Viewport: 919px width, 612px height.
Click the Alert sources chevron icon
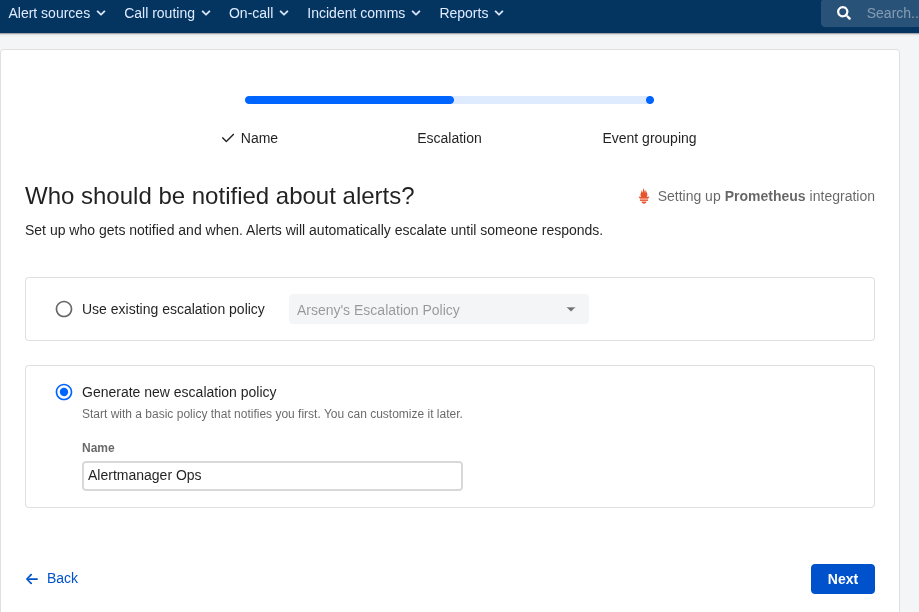101,13
